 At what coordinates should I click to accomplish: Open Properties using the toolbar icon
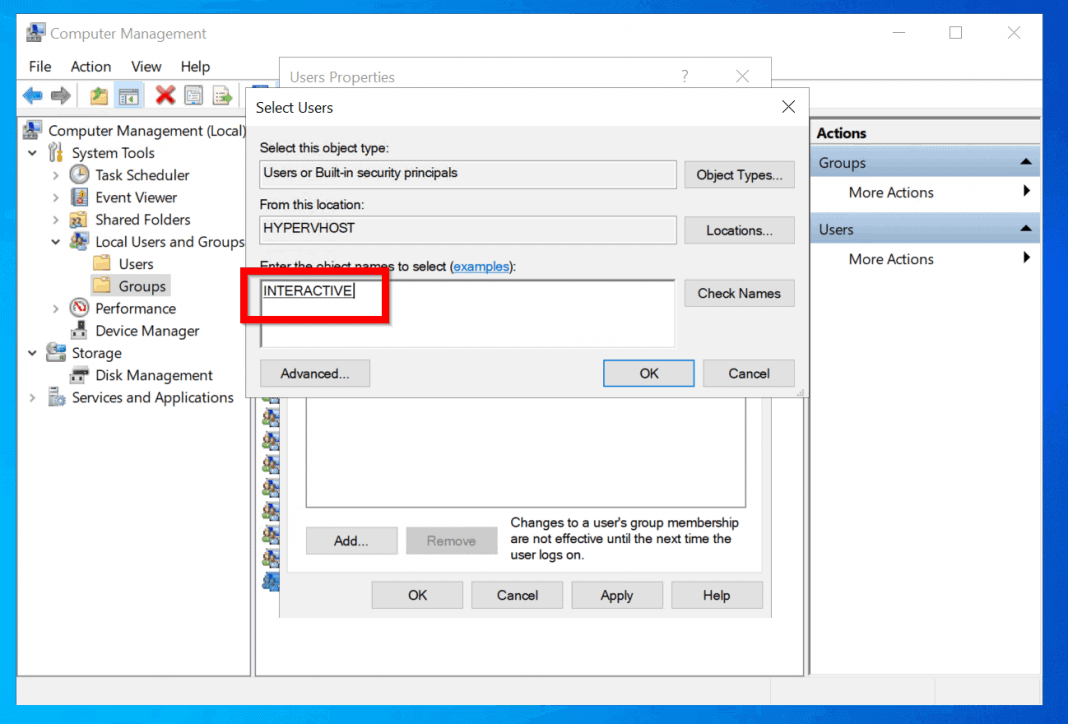click(x=193, y=95)
